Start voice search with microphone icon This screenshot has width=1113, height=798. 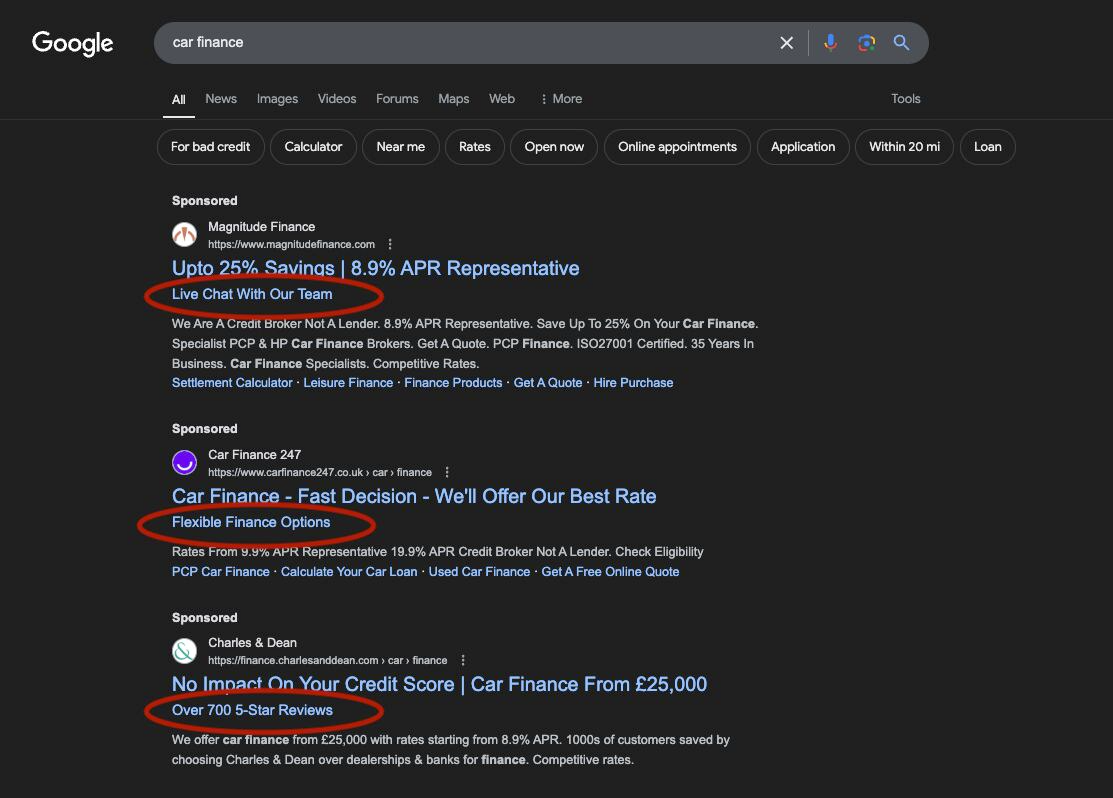830,43
